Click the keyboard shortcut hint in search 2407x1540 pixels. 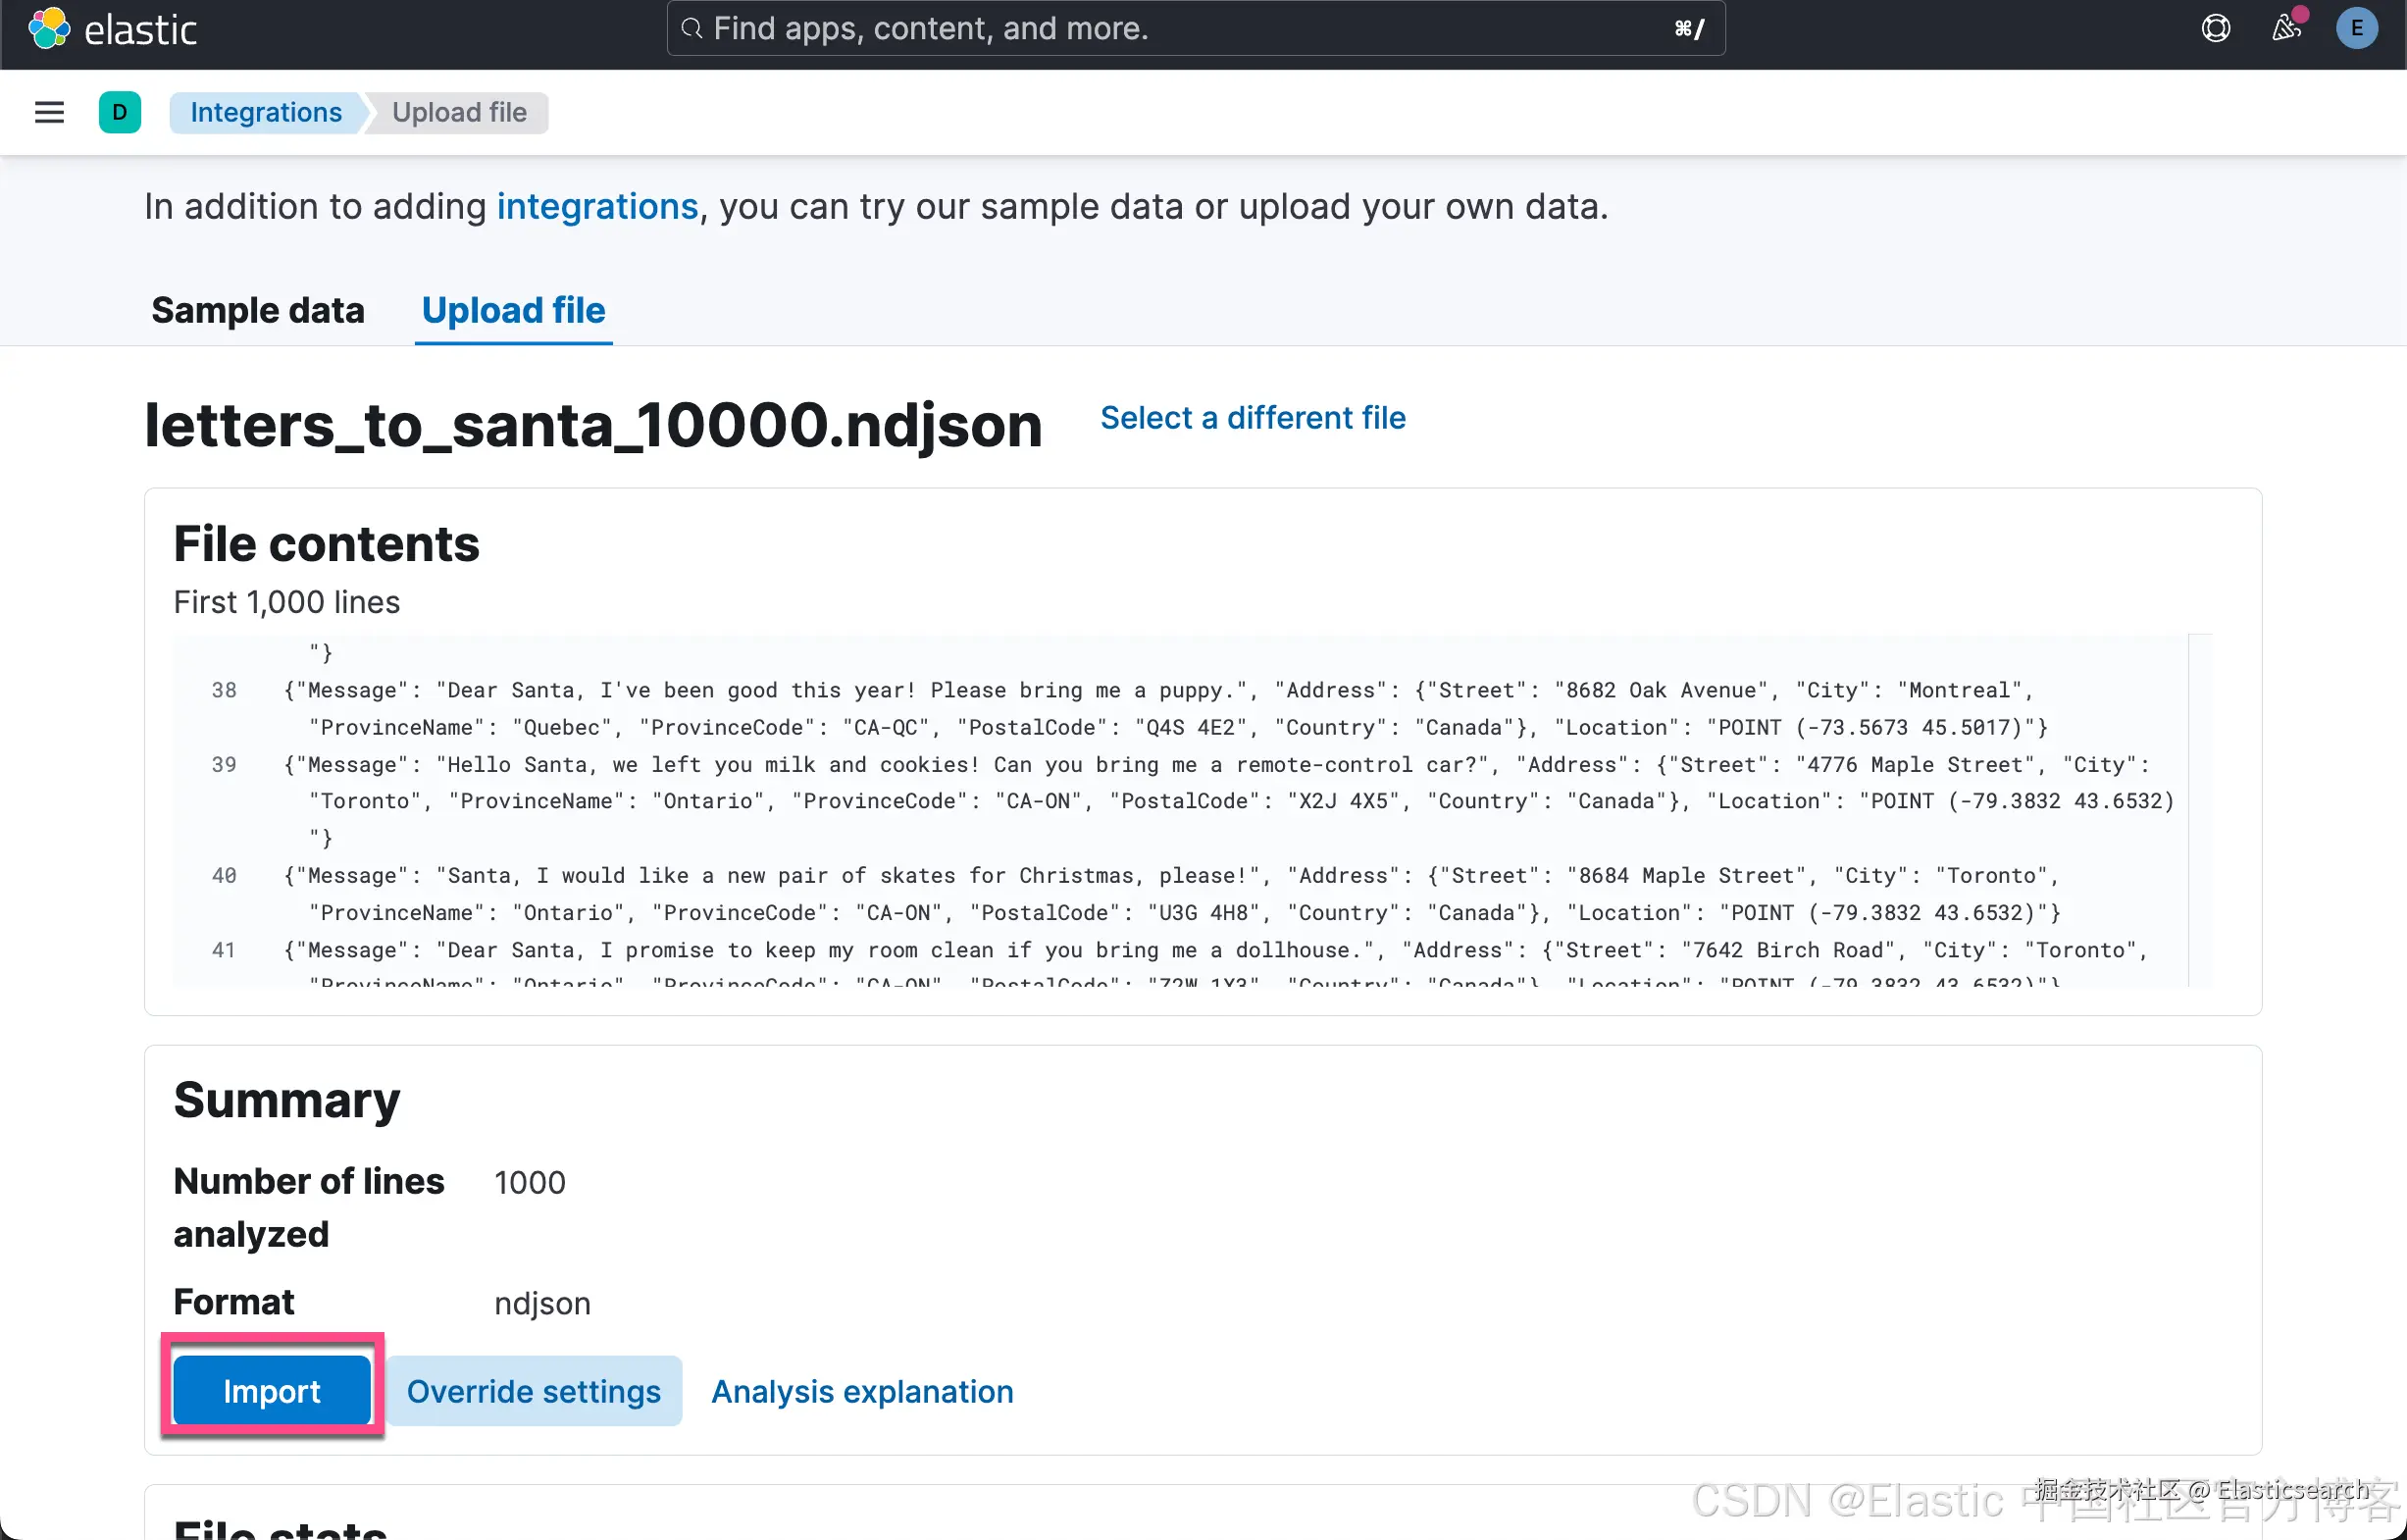point(1689,28)
